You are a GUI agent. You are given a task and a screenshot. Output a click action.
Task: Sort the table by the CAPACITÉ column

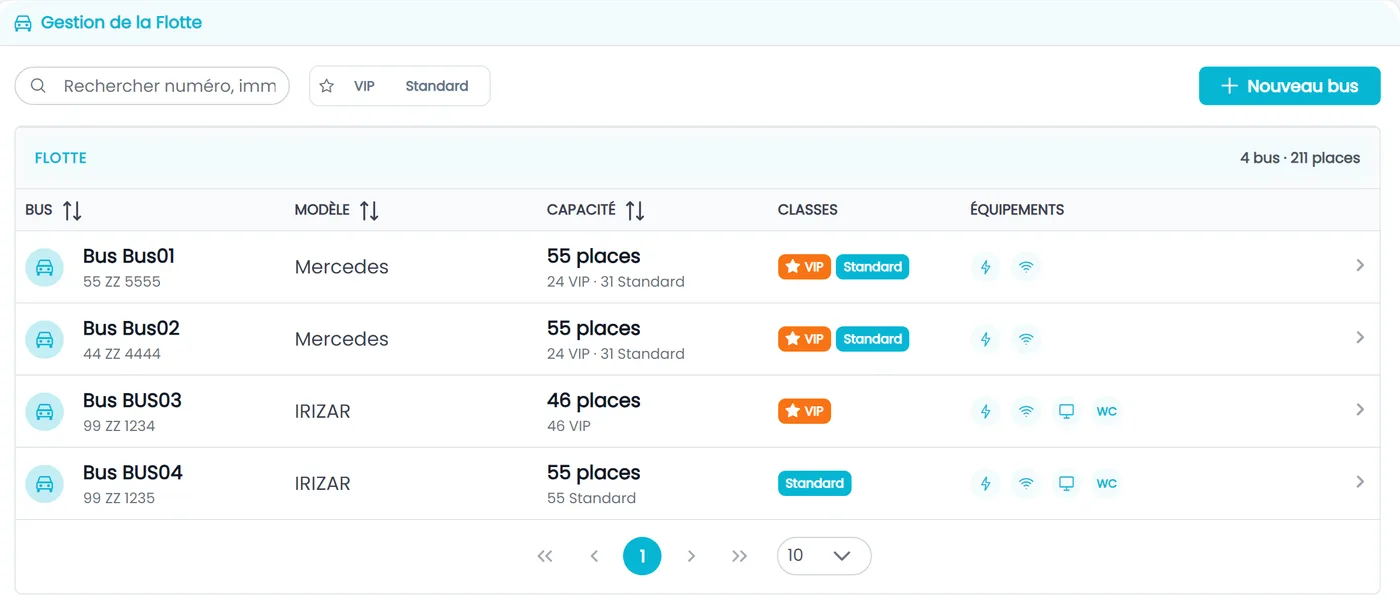coord(635,210)
